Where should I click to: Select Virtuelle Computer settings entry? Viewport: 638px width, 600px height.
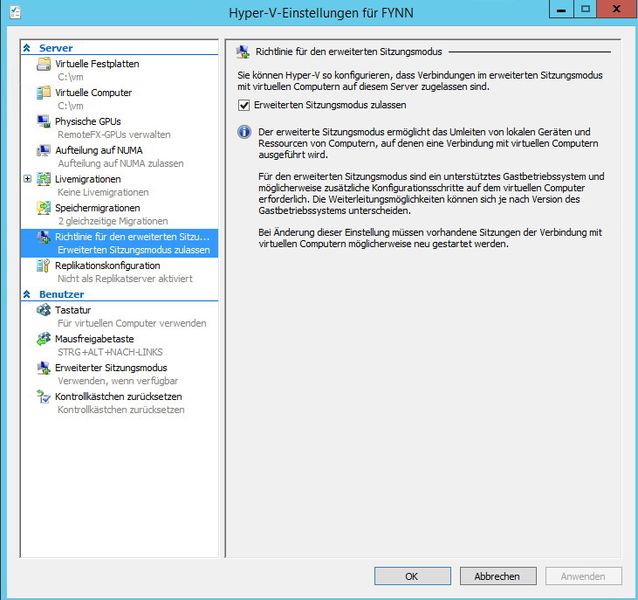click(x=119, y=99)
